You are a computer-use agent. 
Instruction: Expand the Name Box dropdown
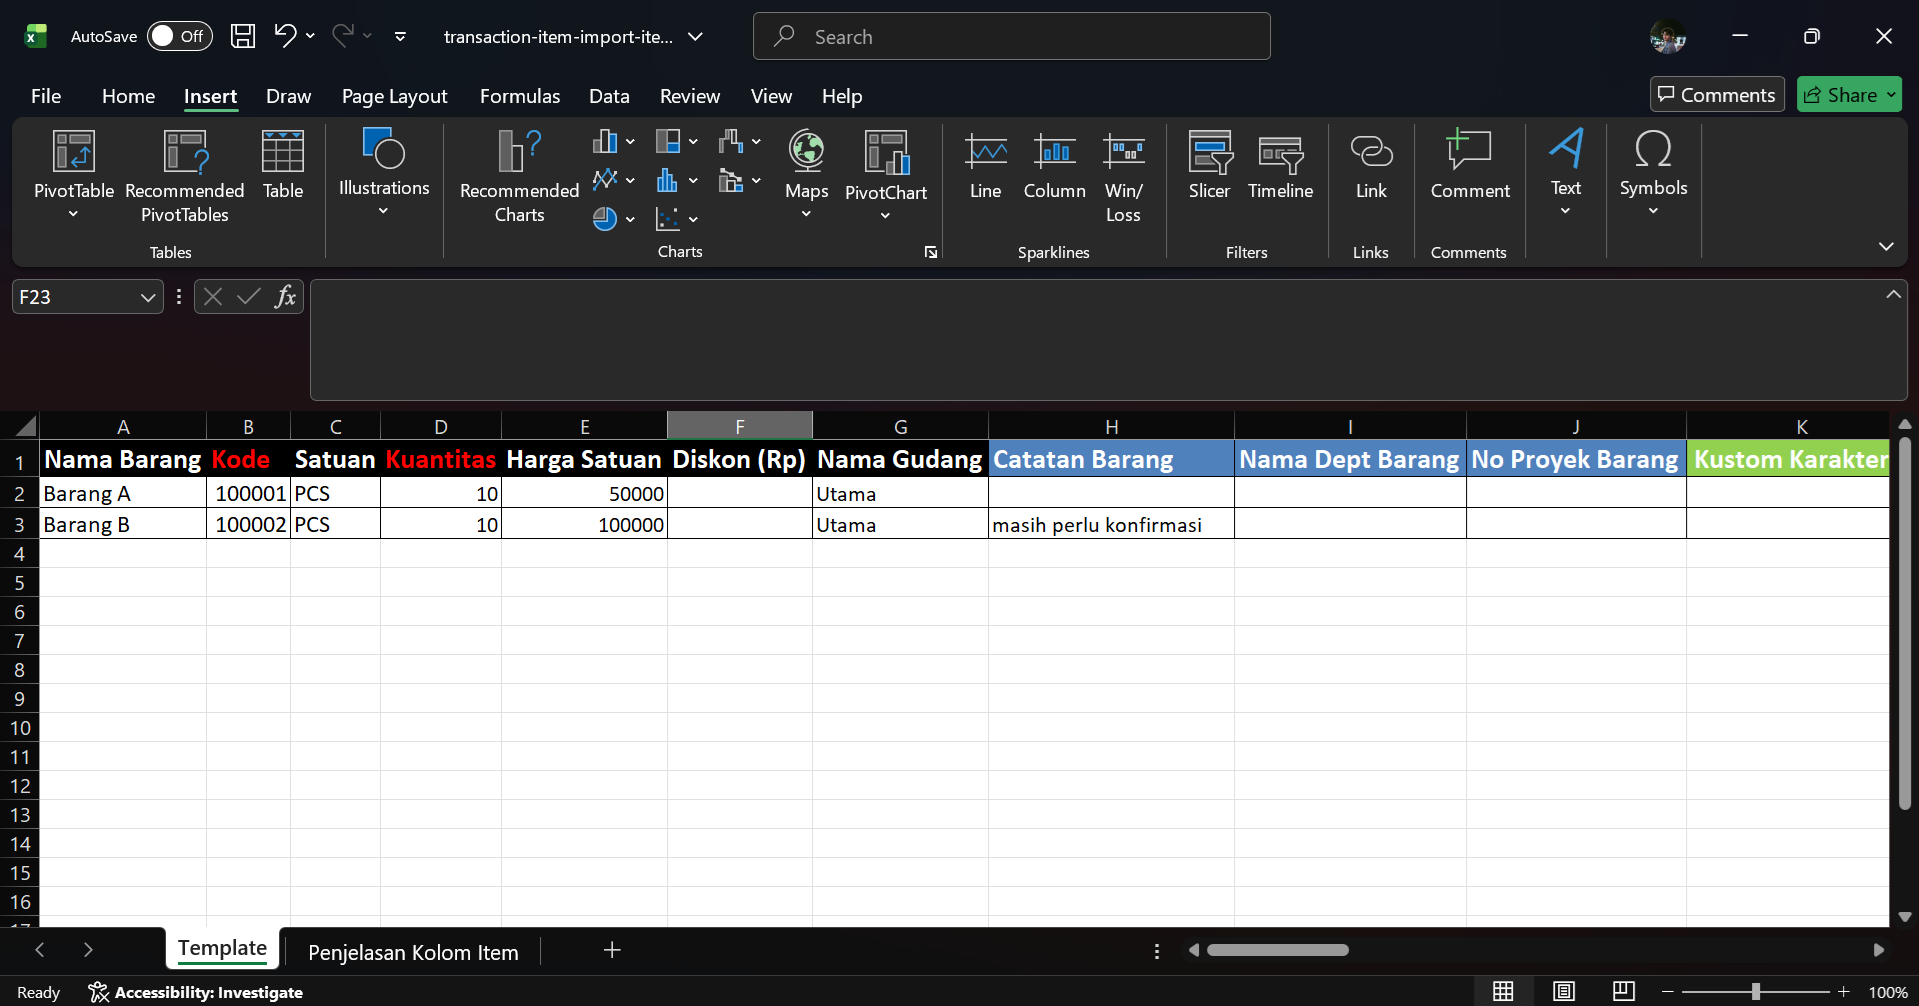(x=147, y=298)
